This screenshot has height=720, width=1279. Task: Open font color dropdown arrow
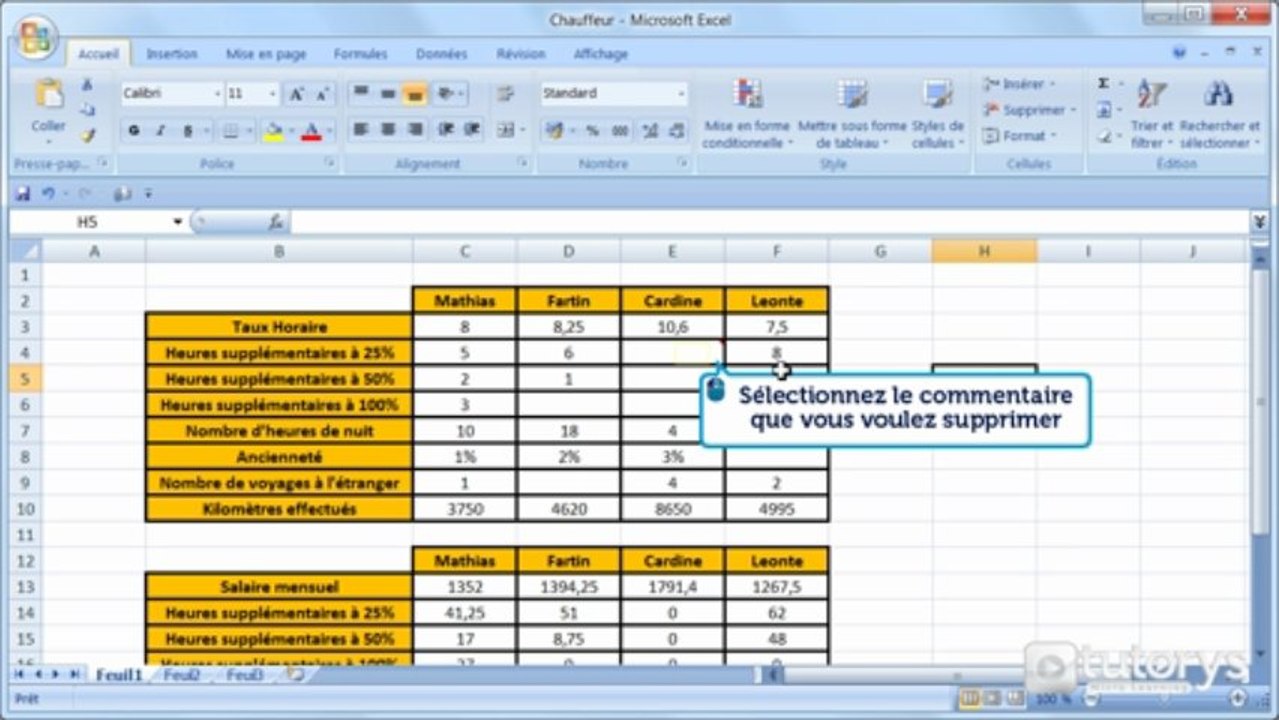pos(328,130)
